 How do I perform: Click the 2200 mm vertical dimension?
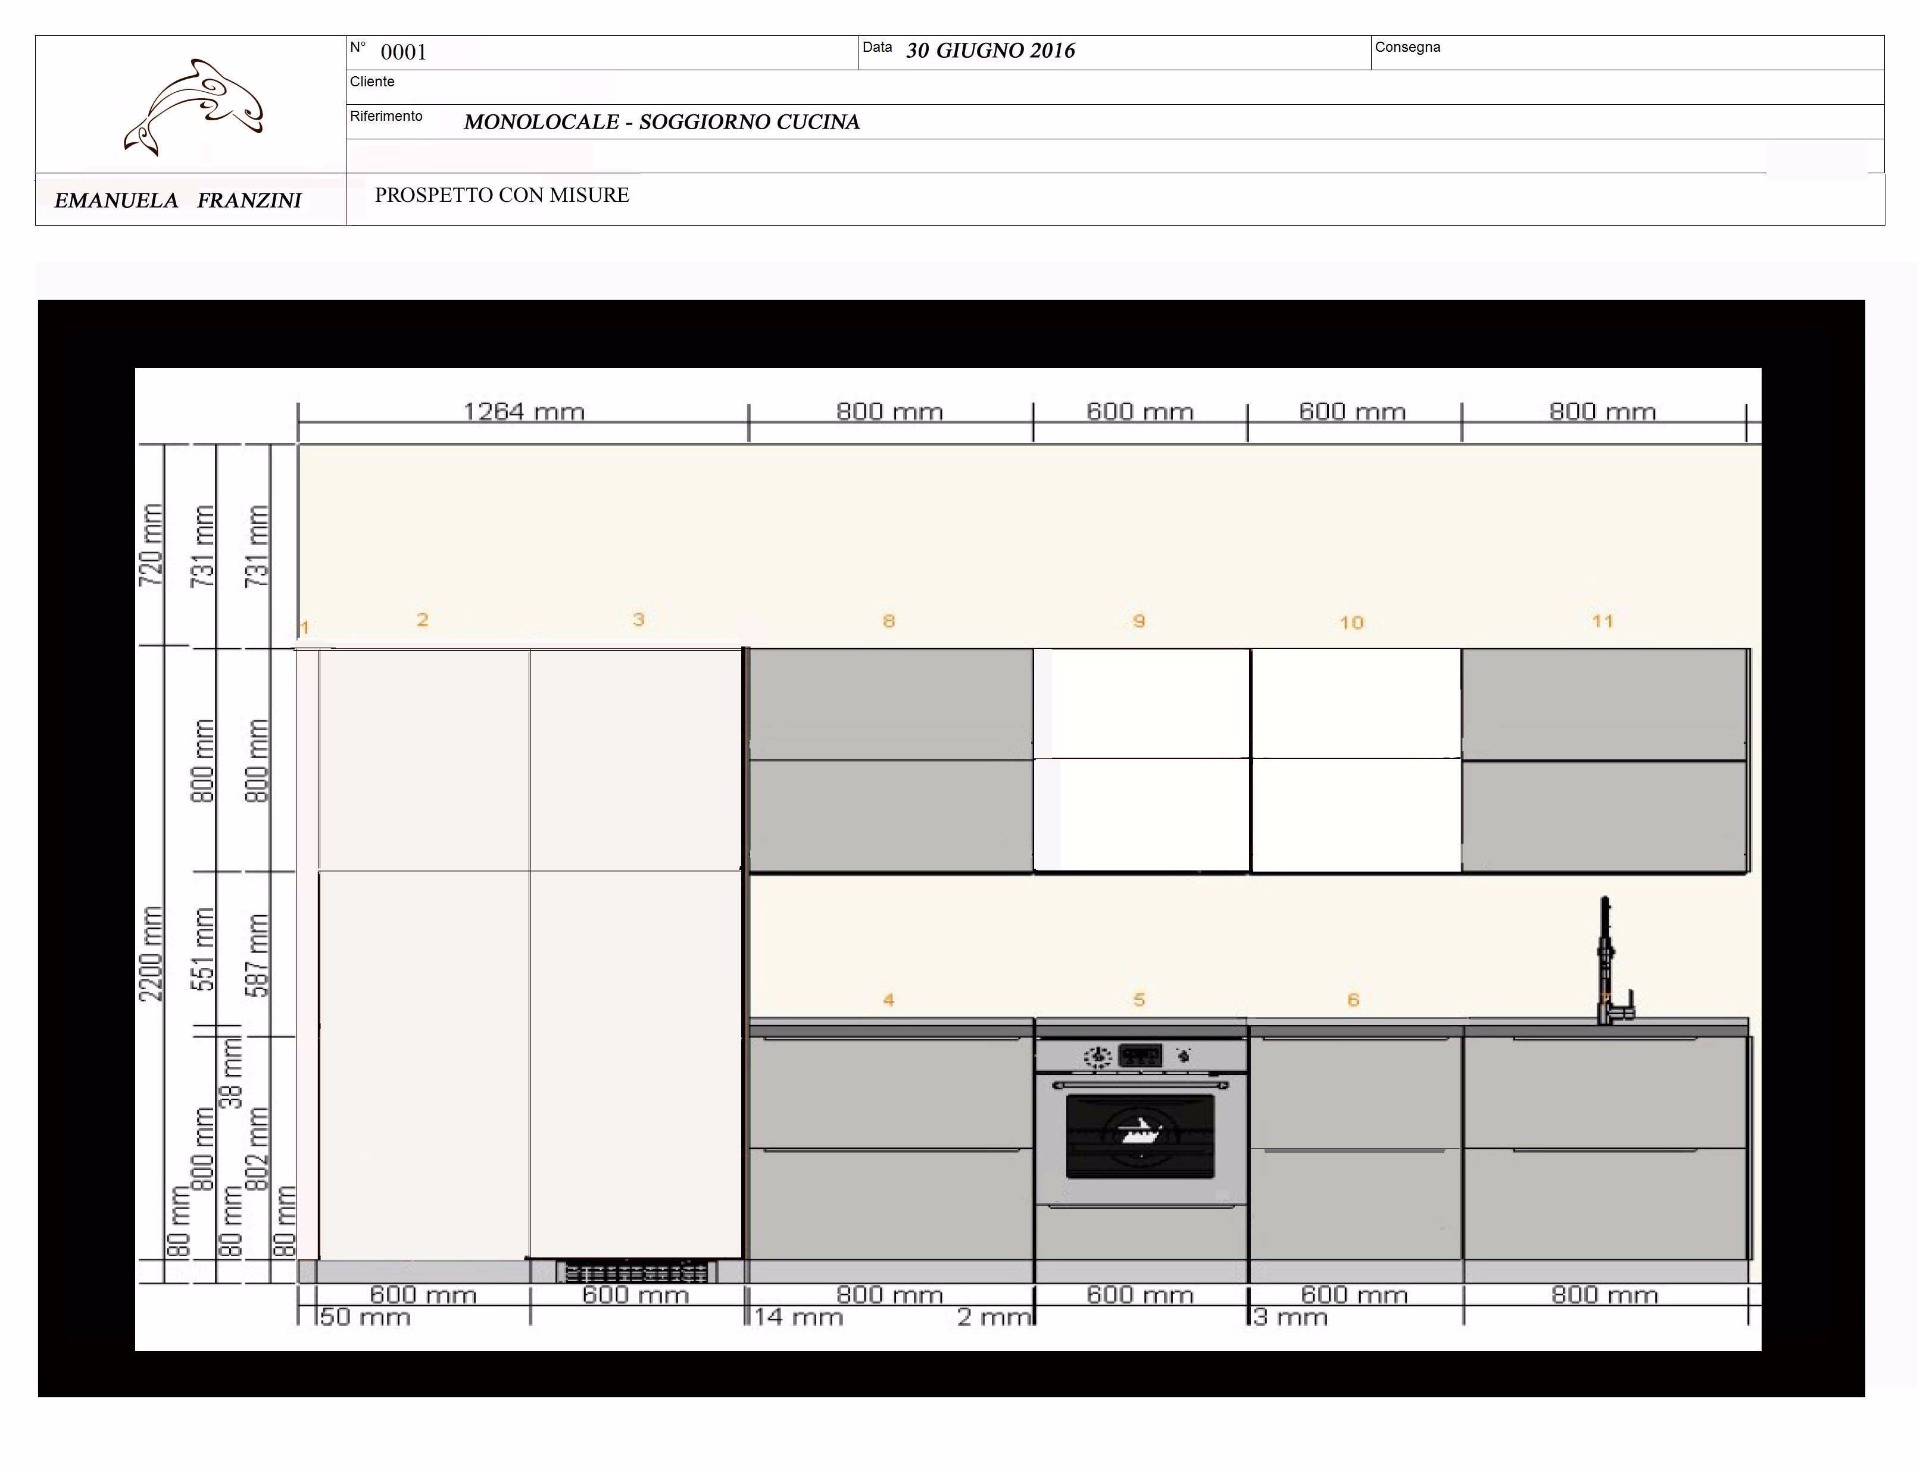coord(150,953)
